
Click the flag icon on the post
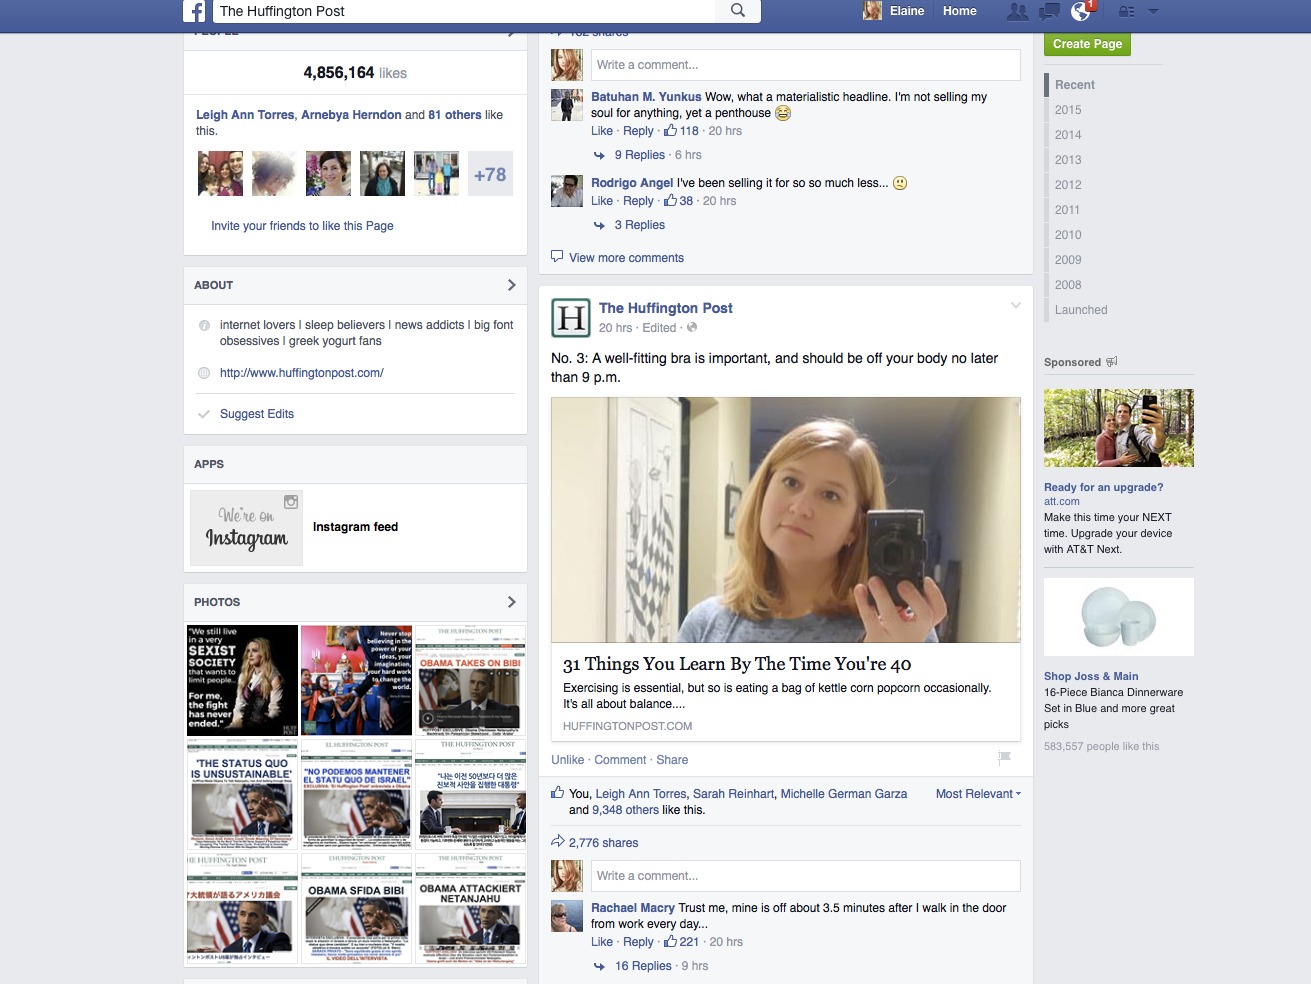pos(1005,758)
